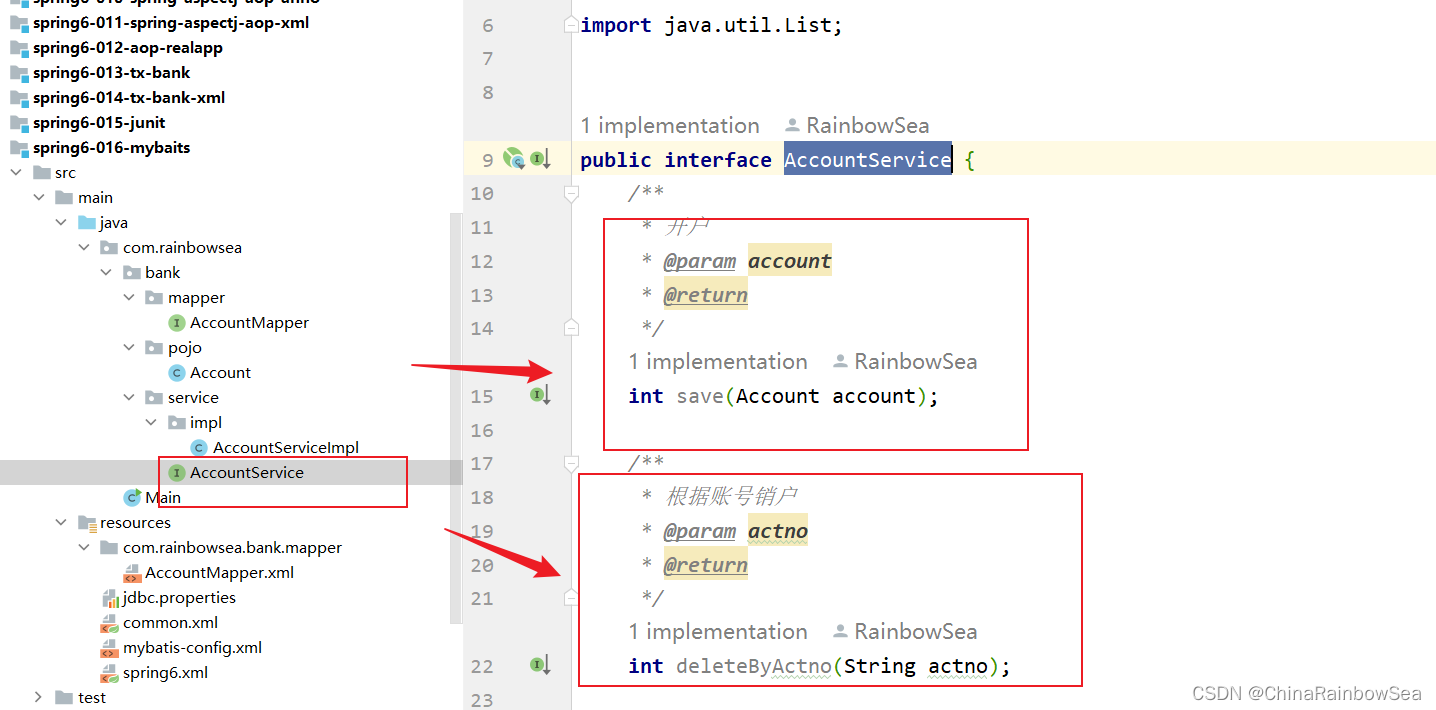
Task: Click the com.rainbowsea package icon
Action: [x=109, y=248]
